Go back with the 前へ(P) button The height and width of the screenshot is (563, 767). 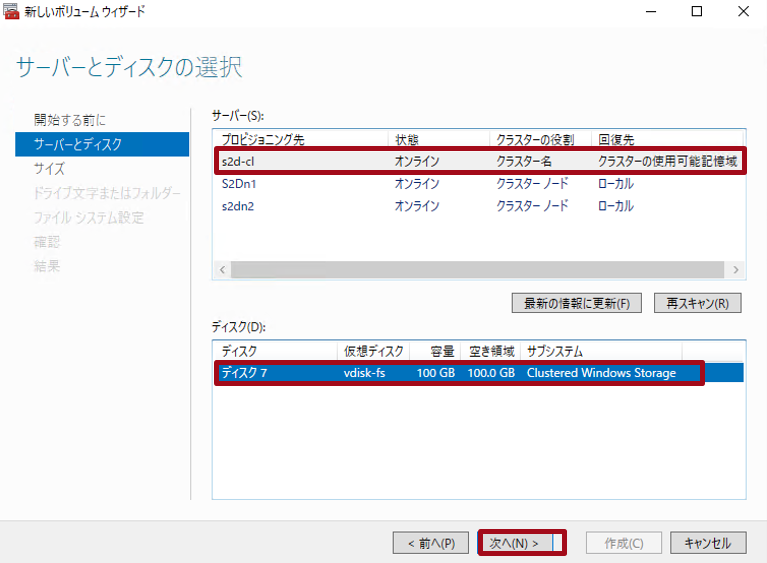(x=430, y=543)
